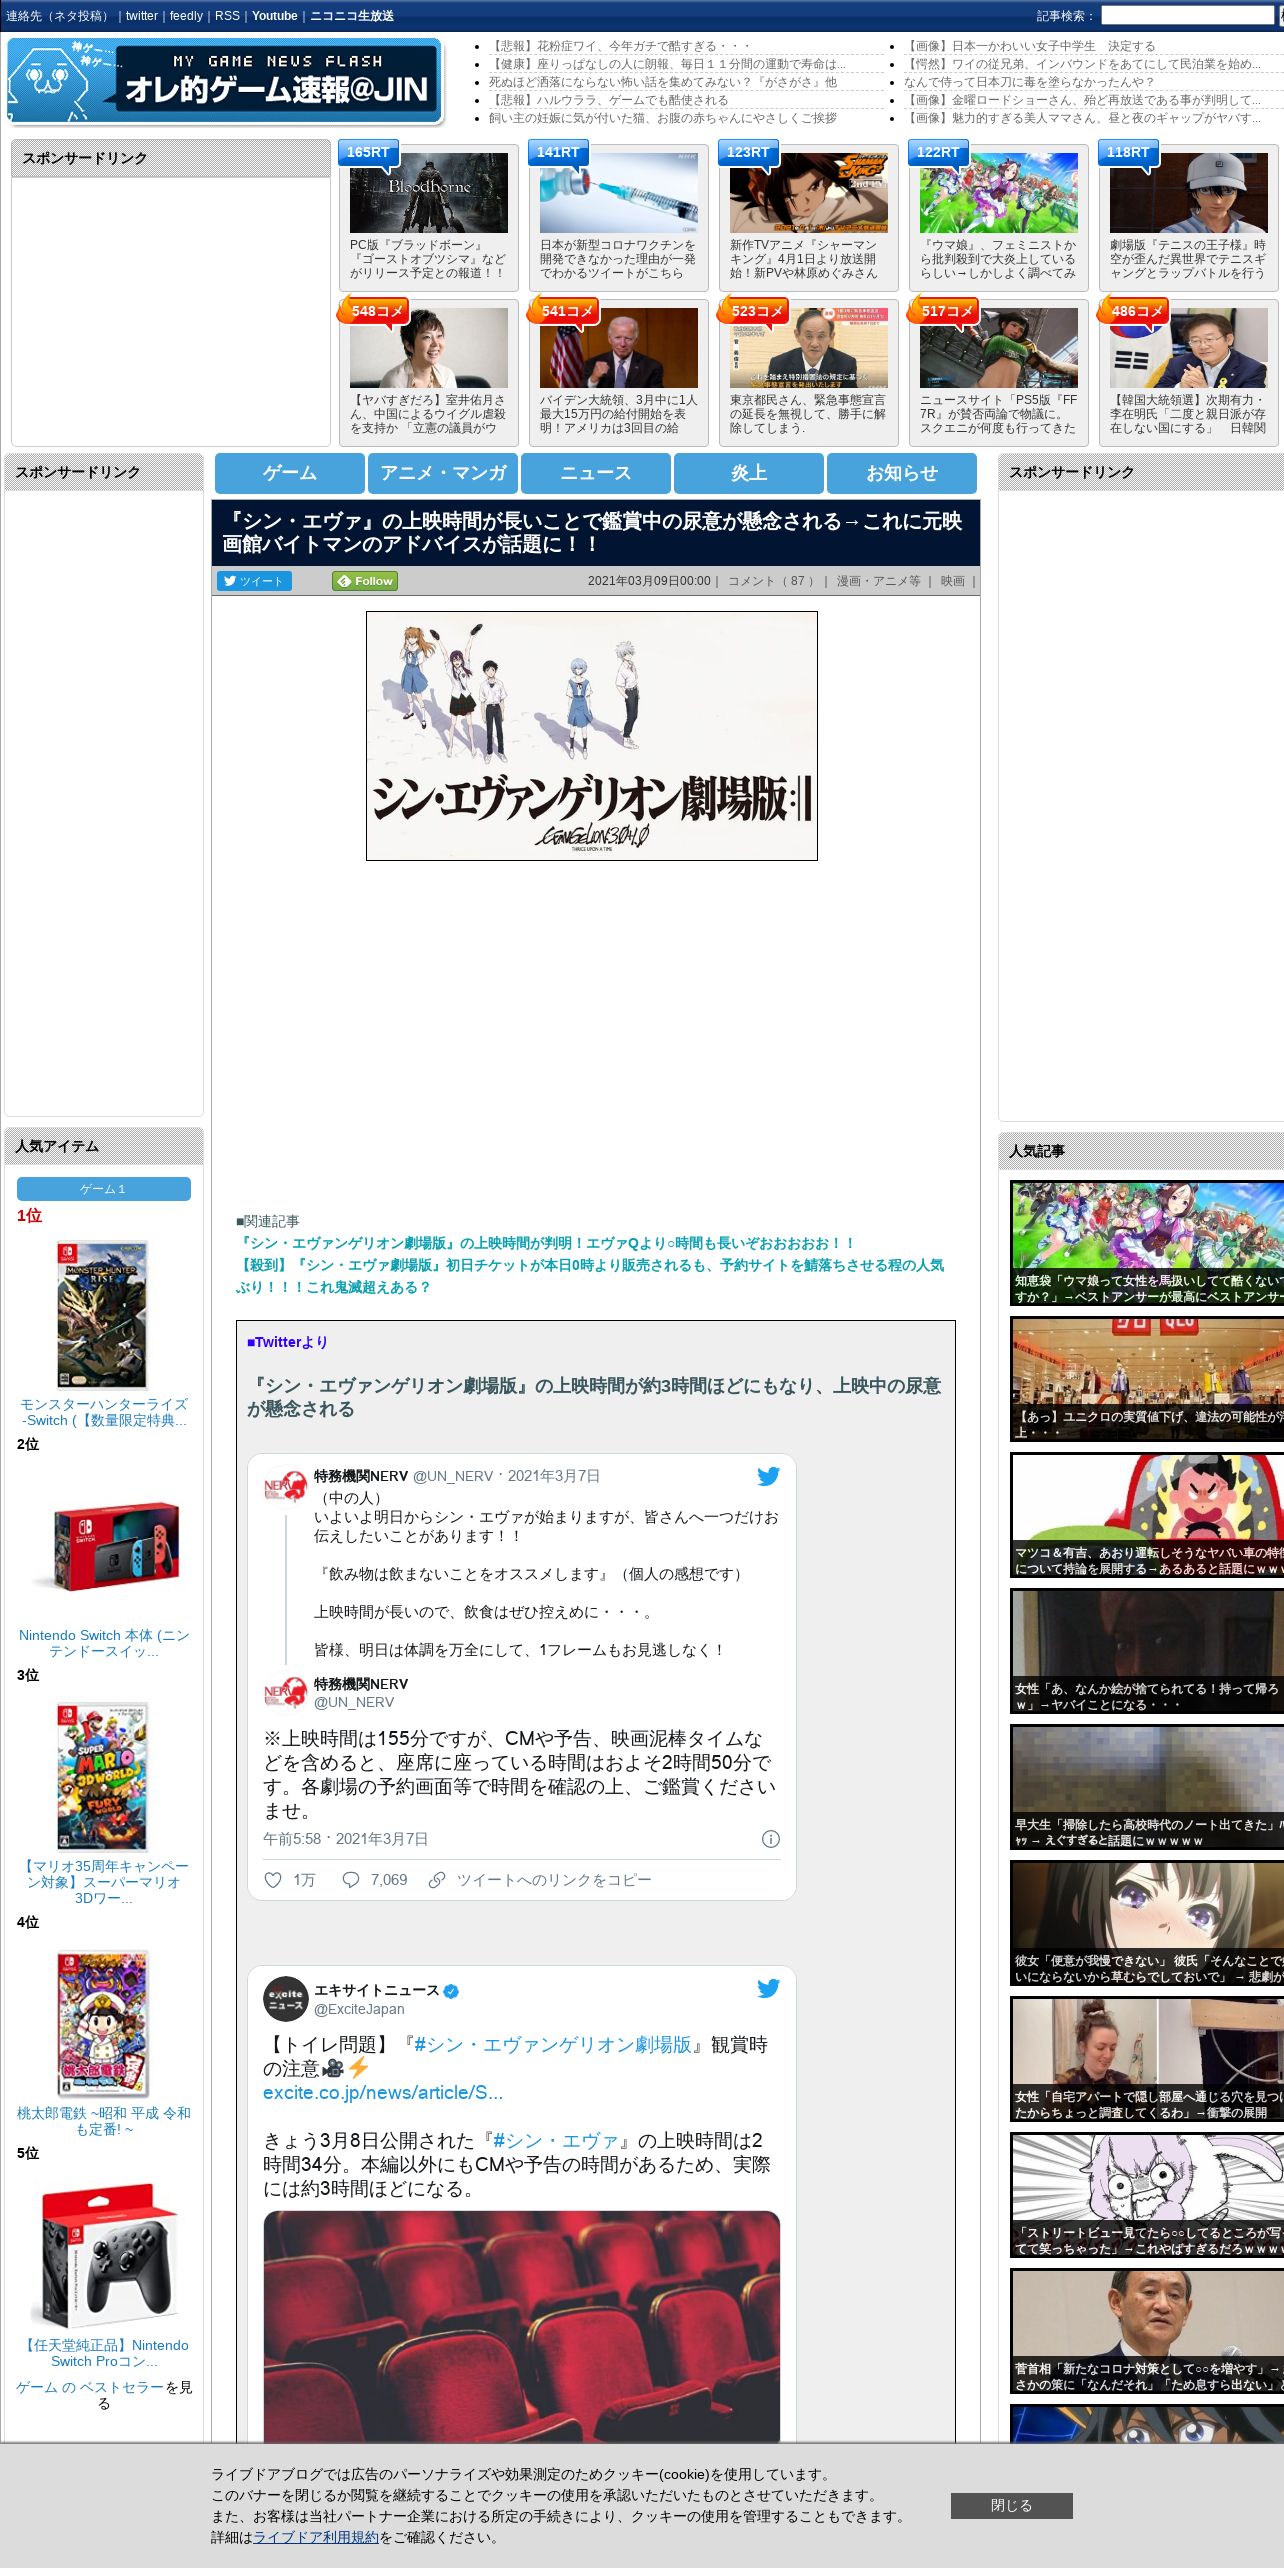Open the twitter link in top bar
The height and width of the screenshot is (2568, 1284).
[142, 16]
